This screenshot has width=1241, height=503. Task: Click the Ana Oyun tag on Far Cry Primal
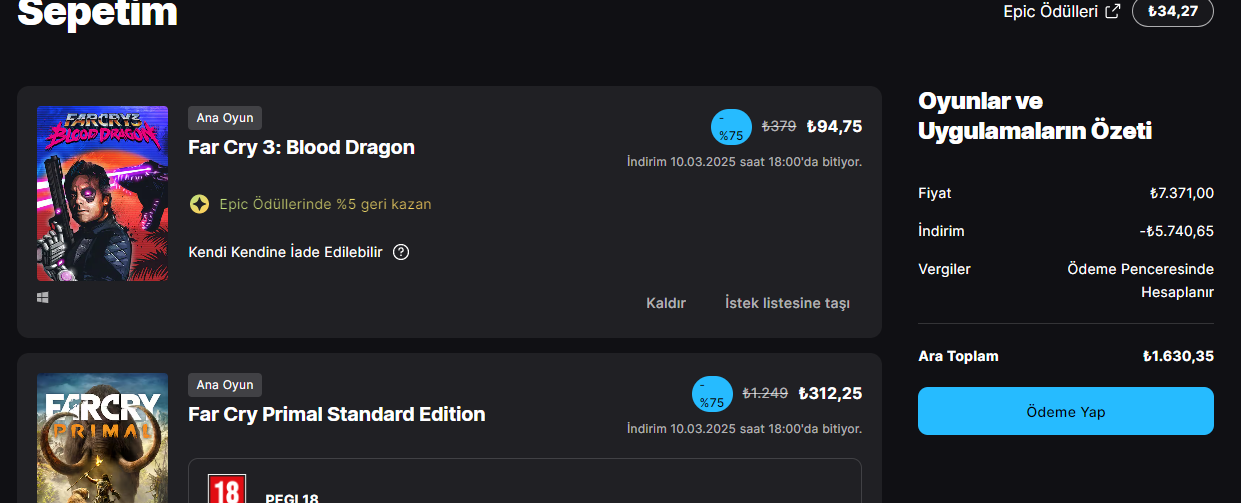pyautogui.click(x=225, y=385)
